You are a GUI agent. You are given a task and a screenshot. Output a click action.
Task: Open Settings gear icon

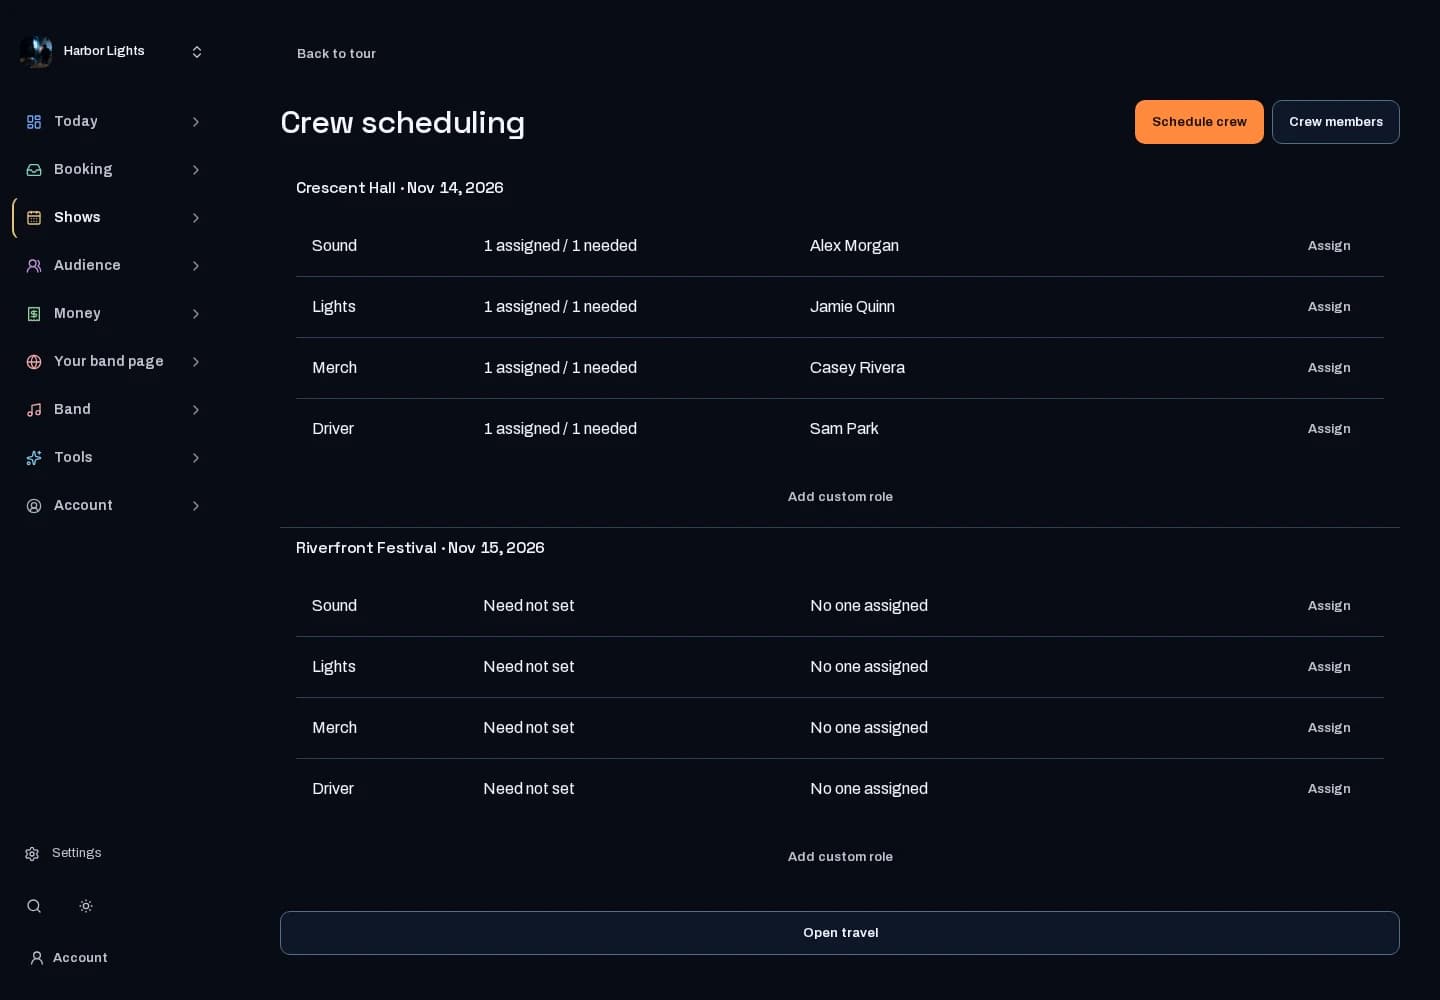32,854
